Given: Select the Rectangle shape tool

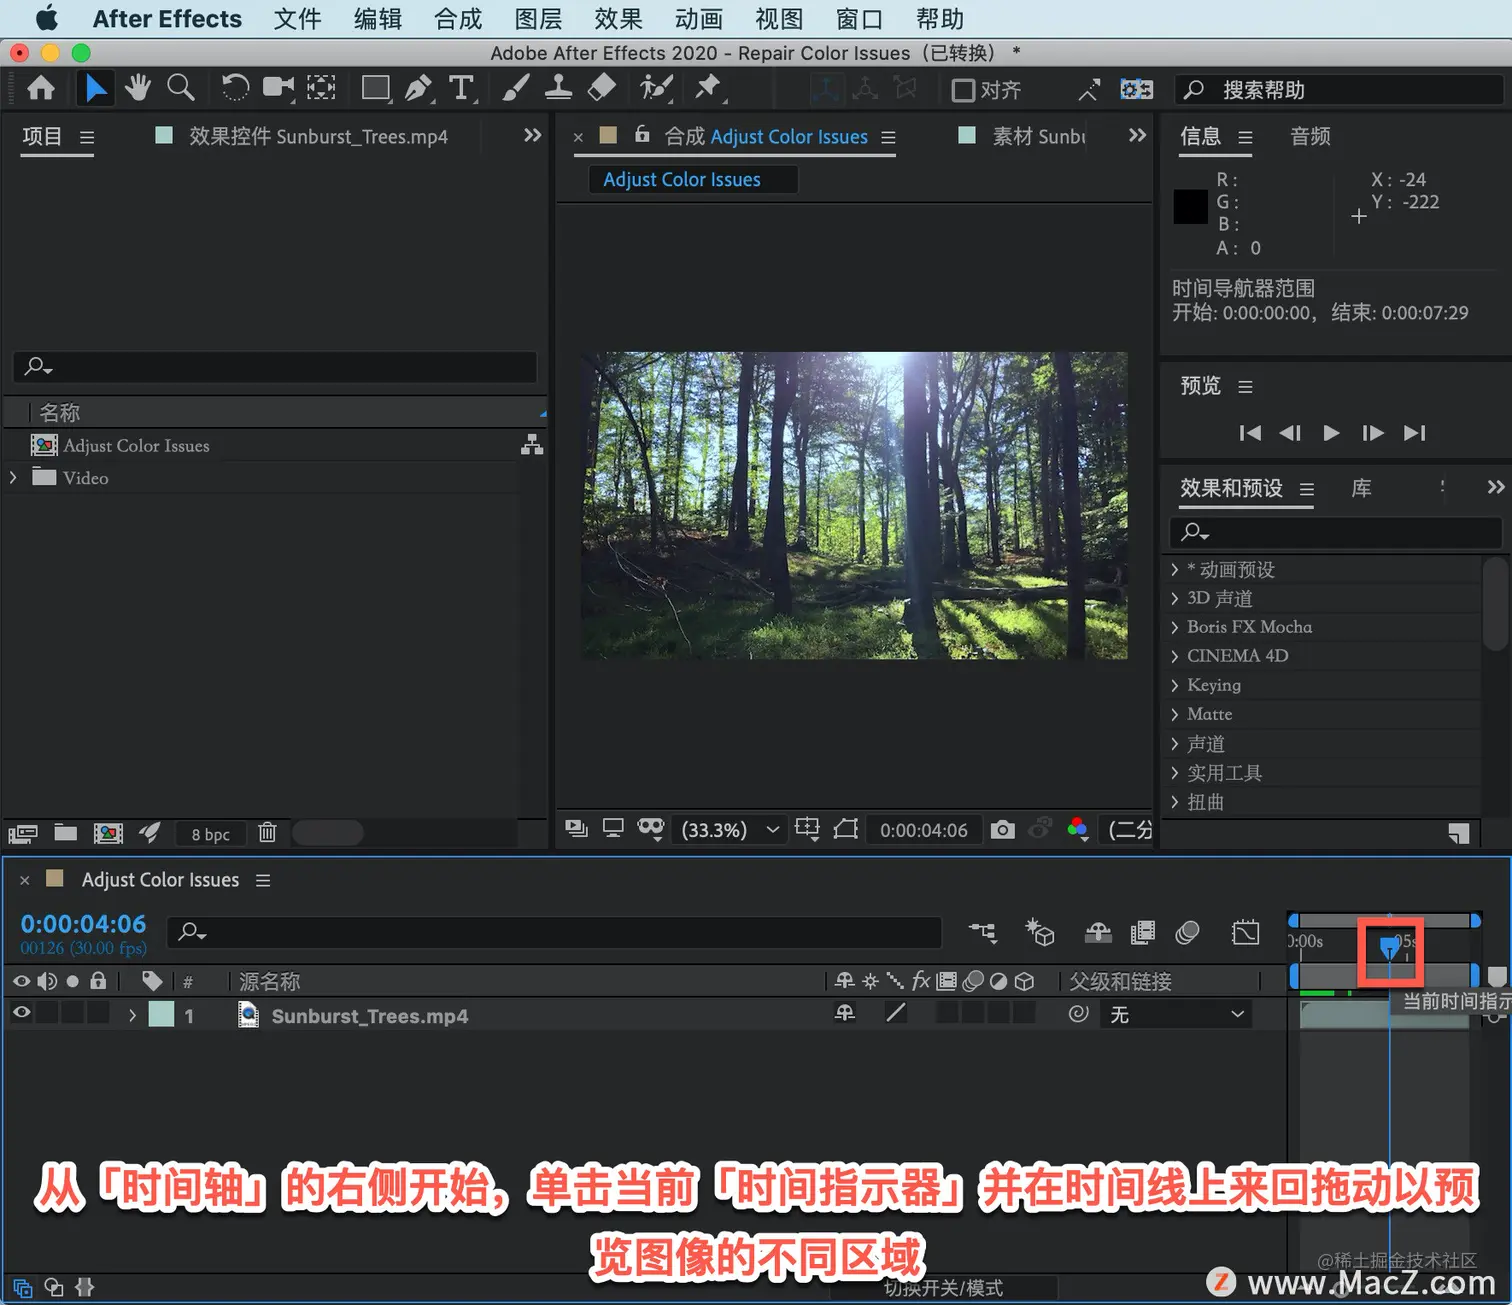Looking at the screenshot, I should pyautogui.click(x=376, y=88).
